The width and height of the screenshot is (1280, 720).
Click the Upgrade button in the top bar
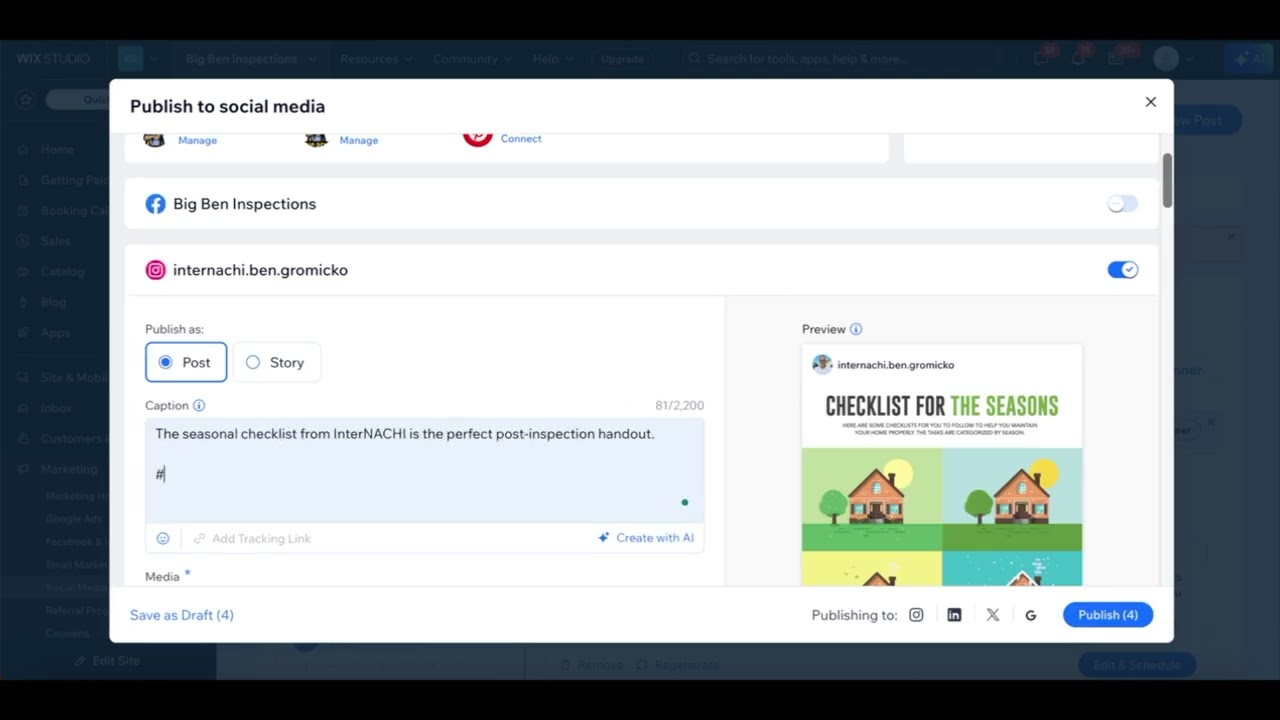[x=622, y=59]
